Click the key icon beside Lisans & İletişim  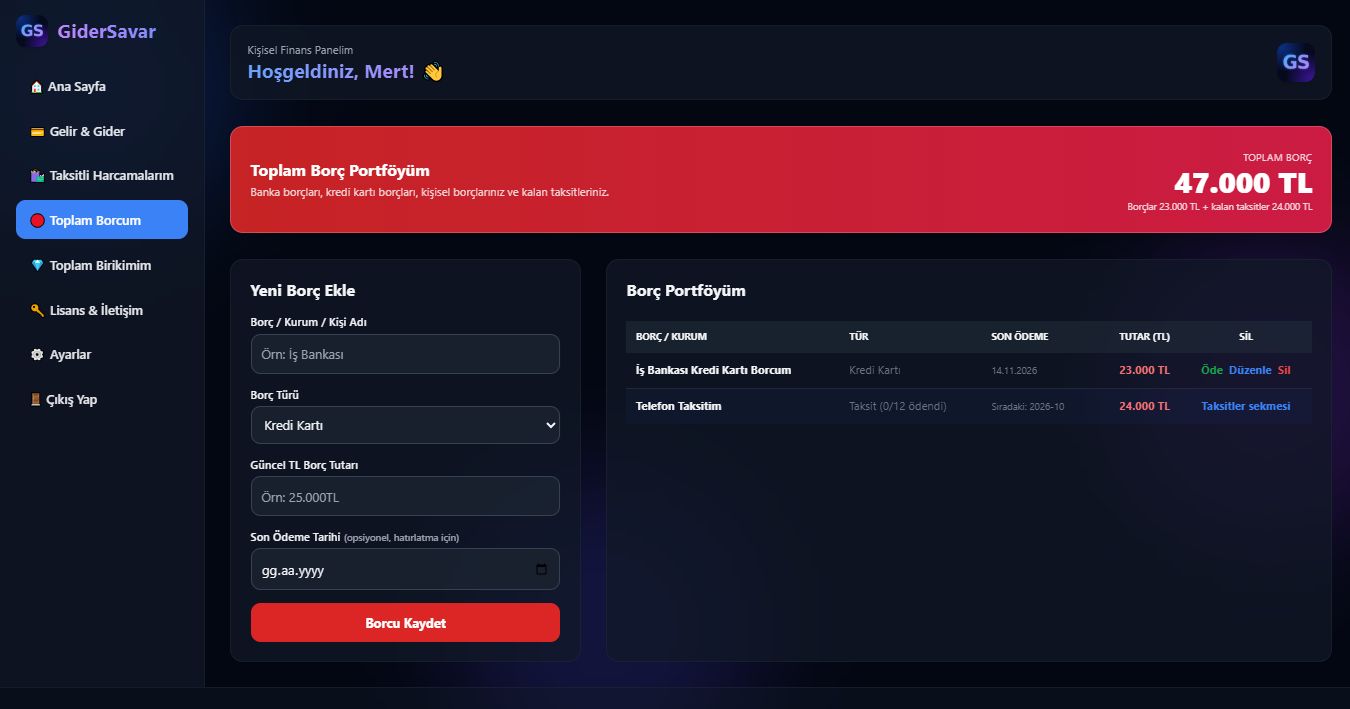coord(38,311)
